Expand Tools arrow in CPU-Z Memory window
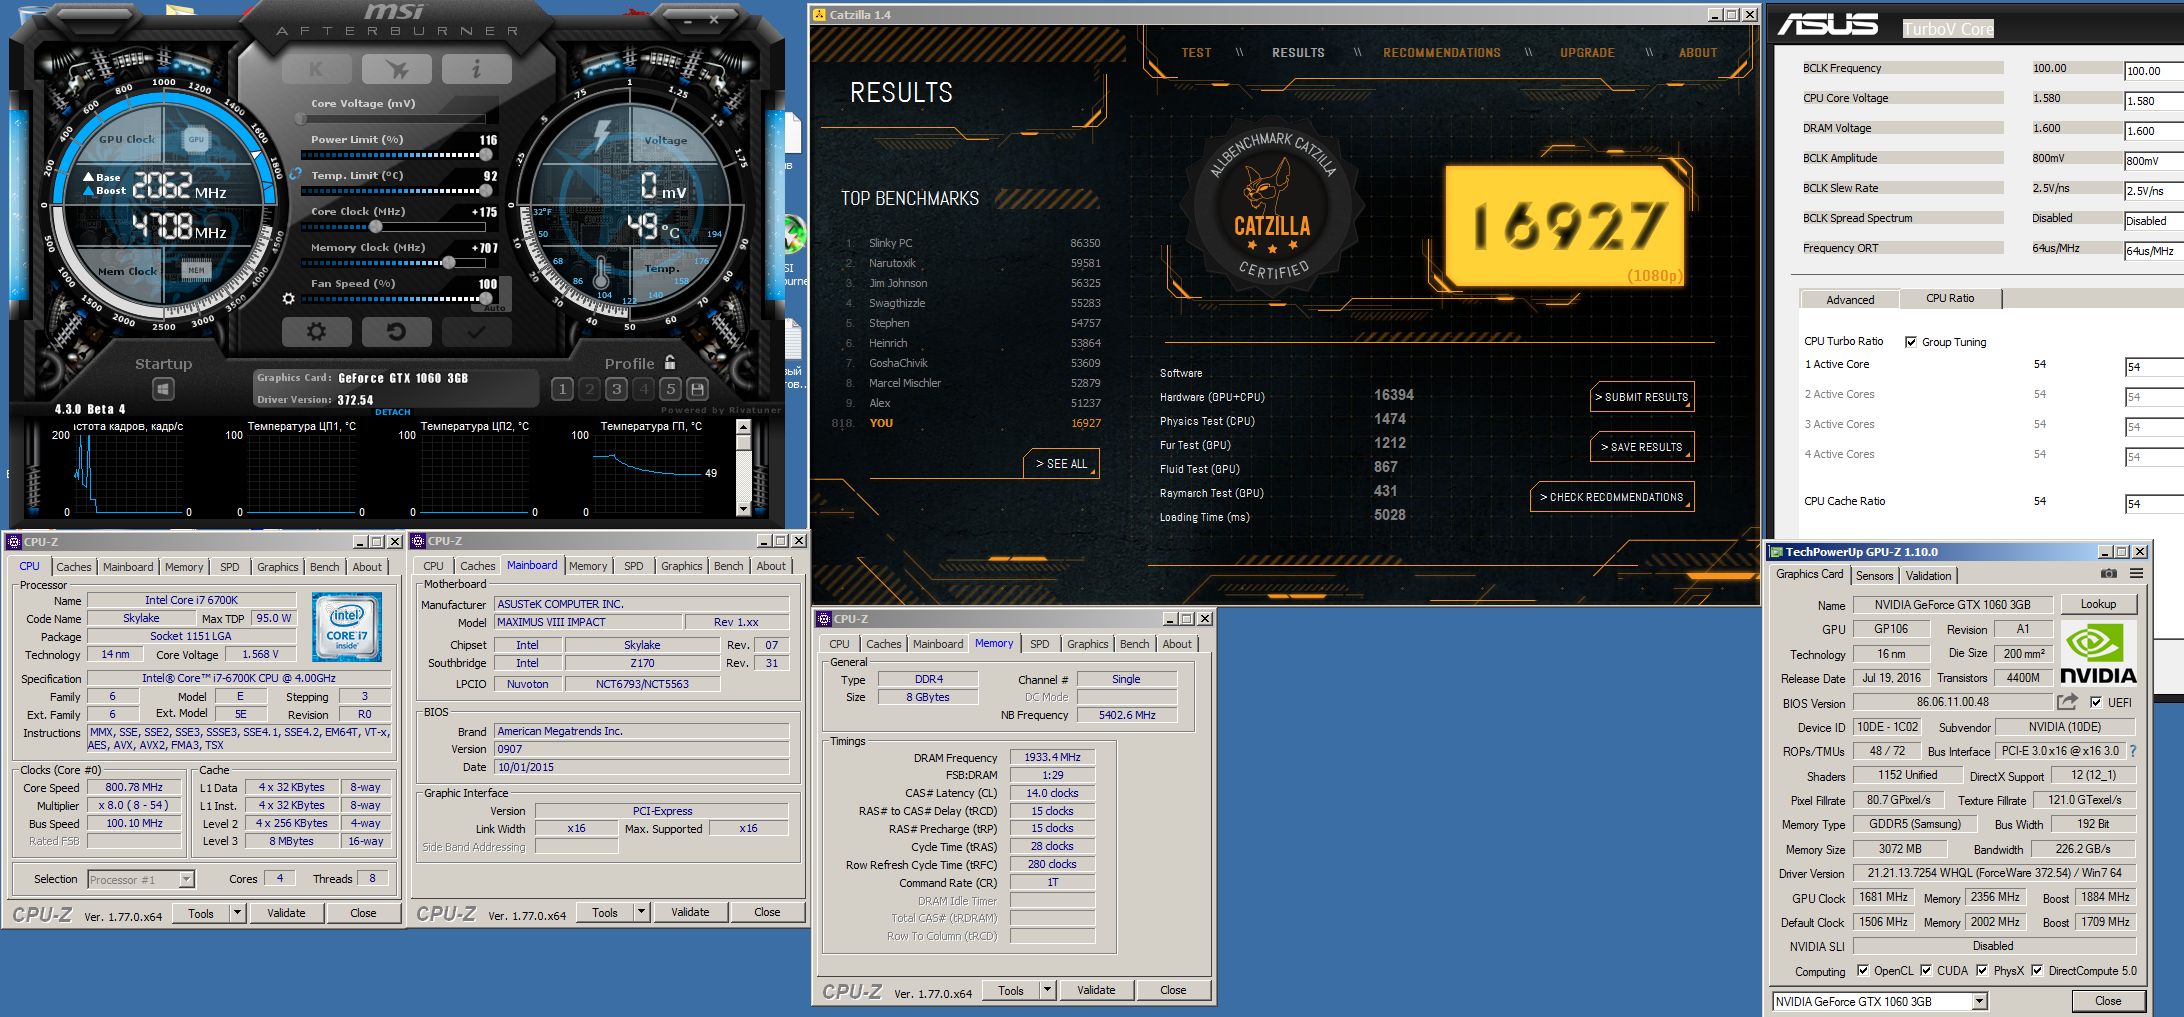2184x1017 pixels. point(1047,990)
